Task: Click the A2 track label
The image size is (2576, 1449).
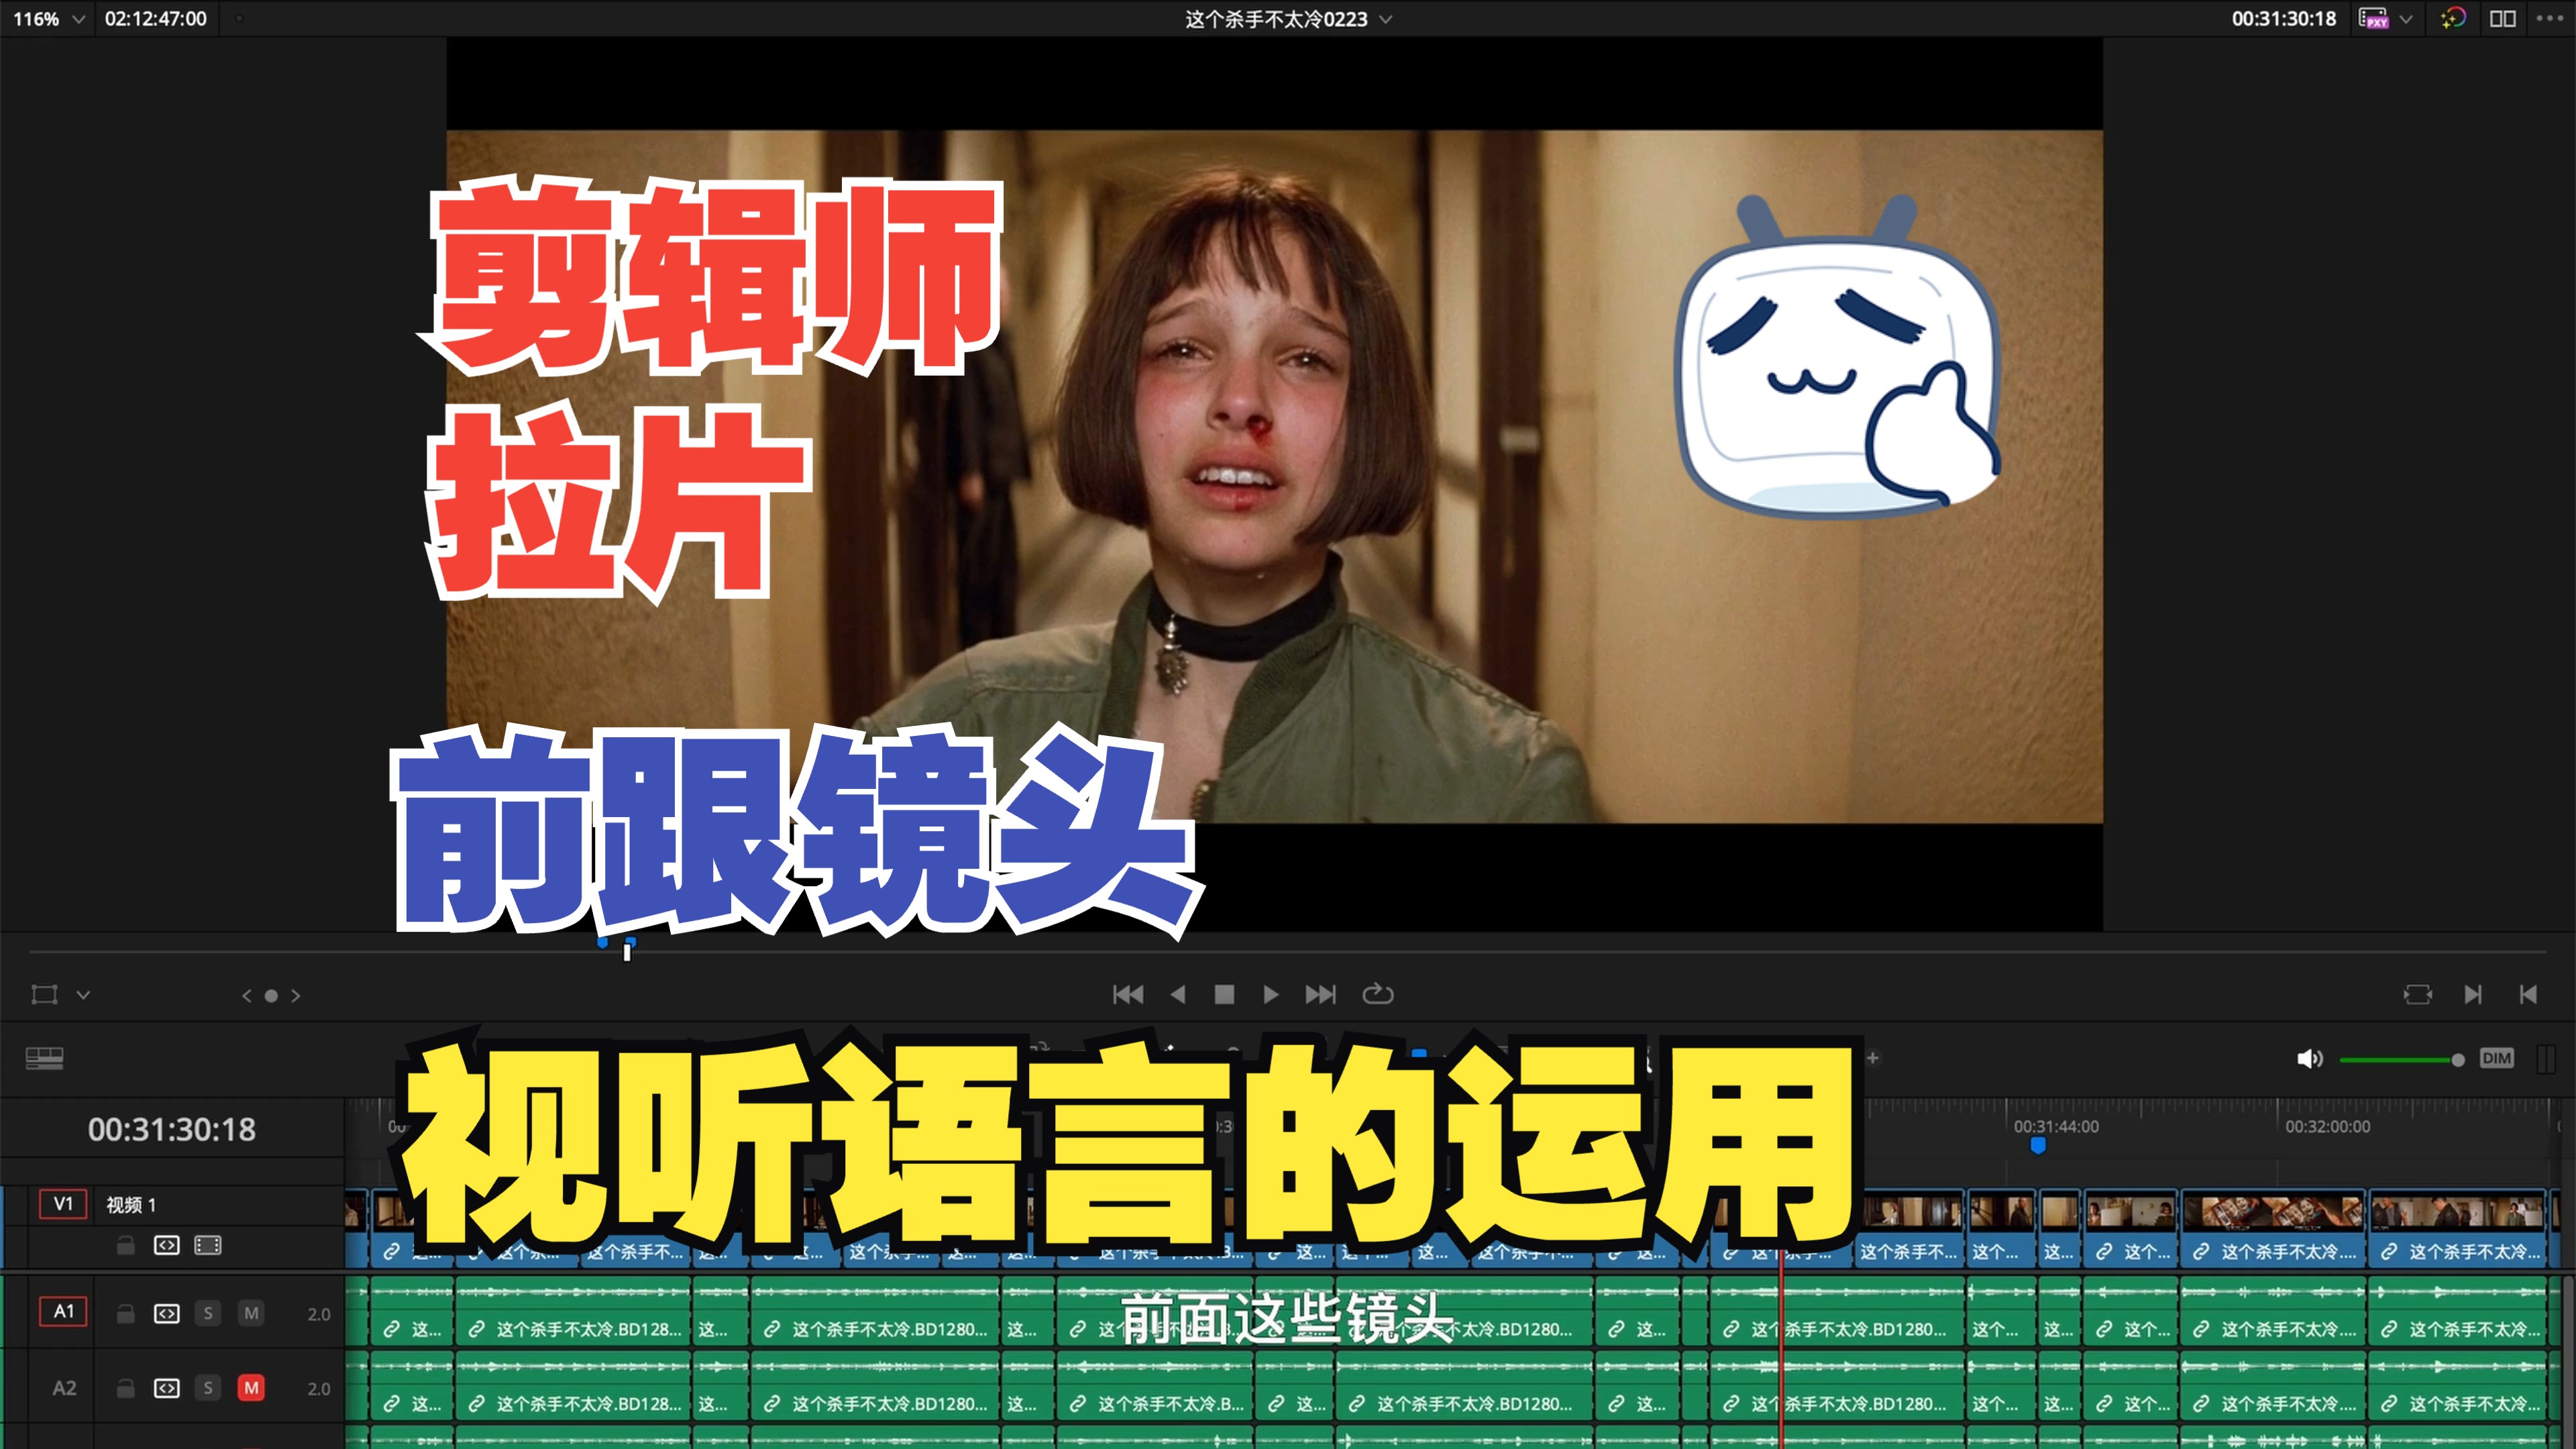Action: pos(64,1388)
